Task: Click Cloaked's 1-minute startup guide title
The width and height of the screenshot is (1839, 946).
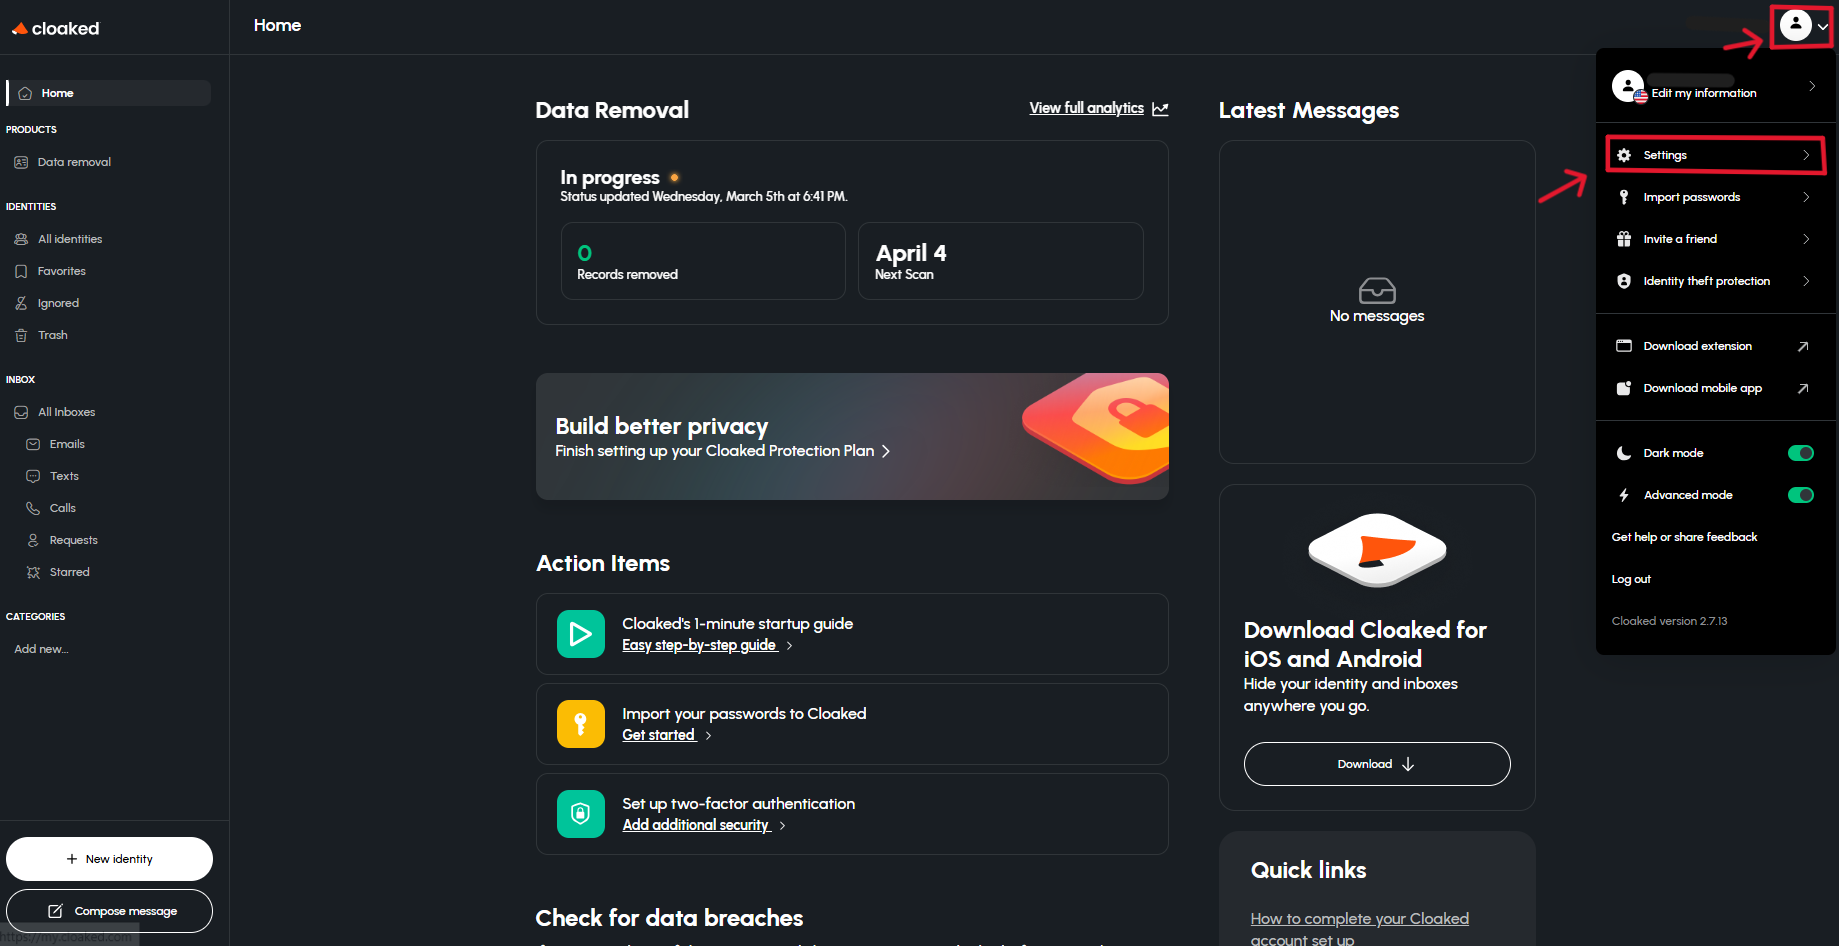Action: click(x=737, y=624)
